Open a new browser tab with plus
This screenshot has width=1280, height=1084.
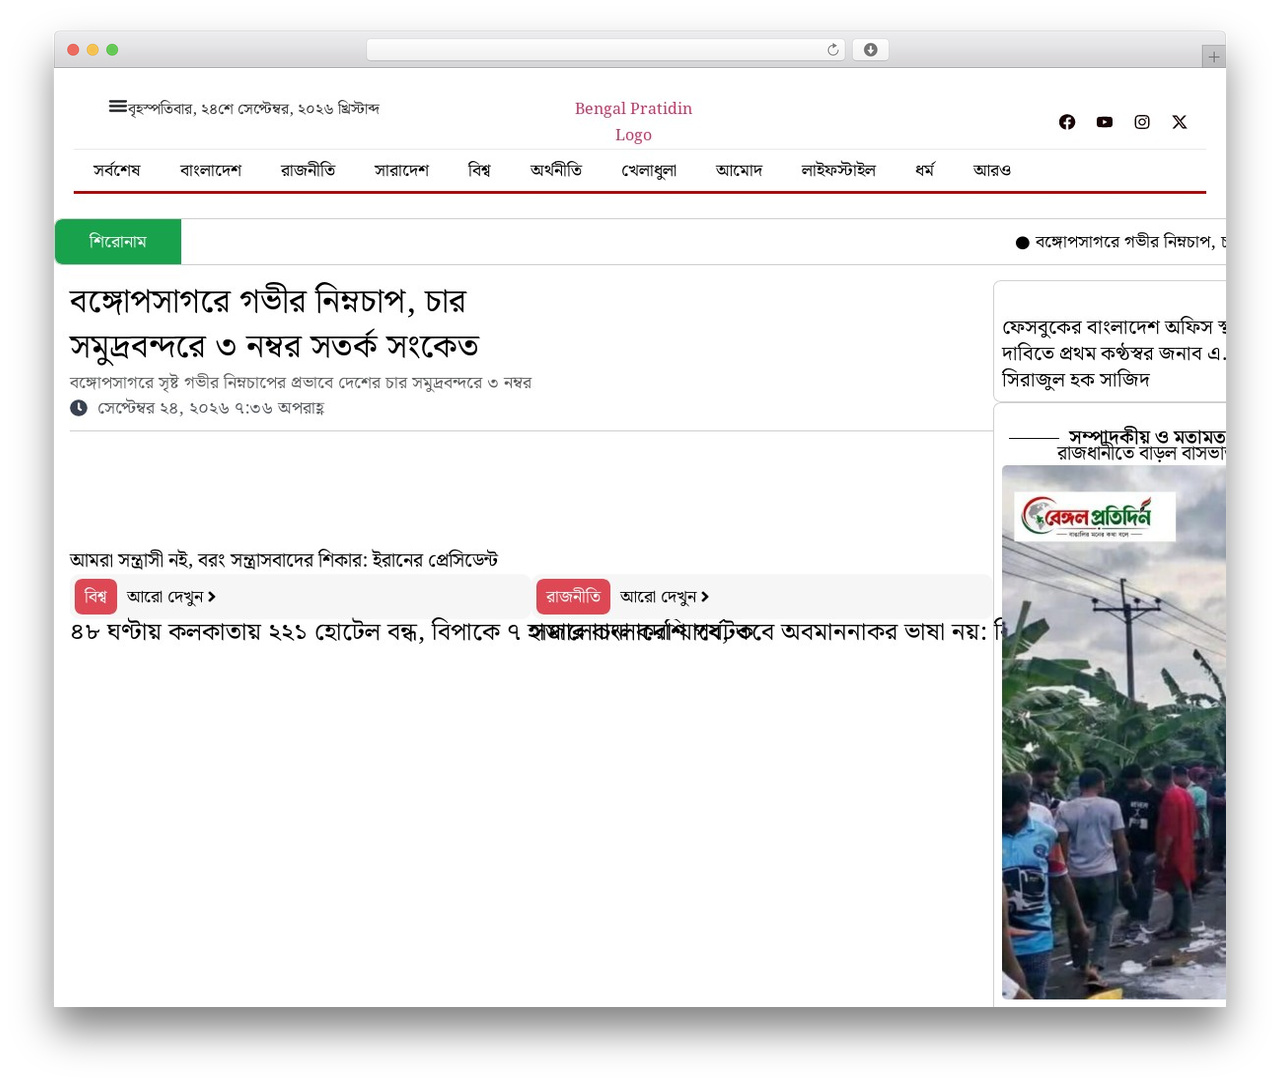(1213, 57)
